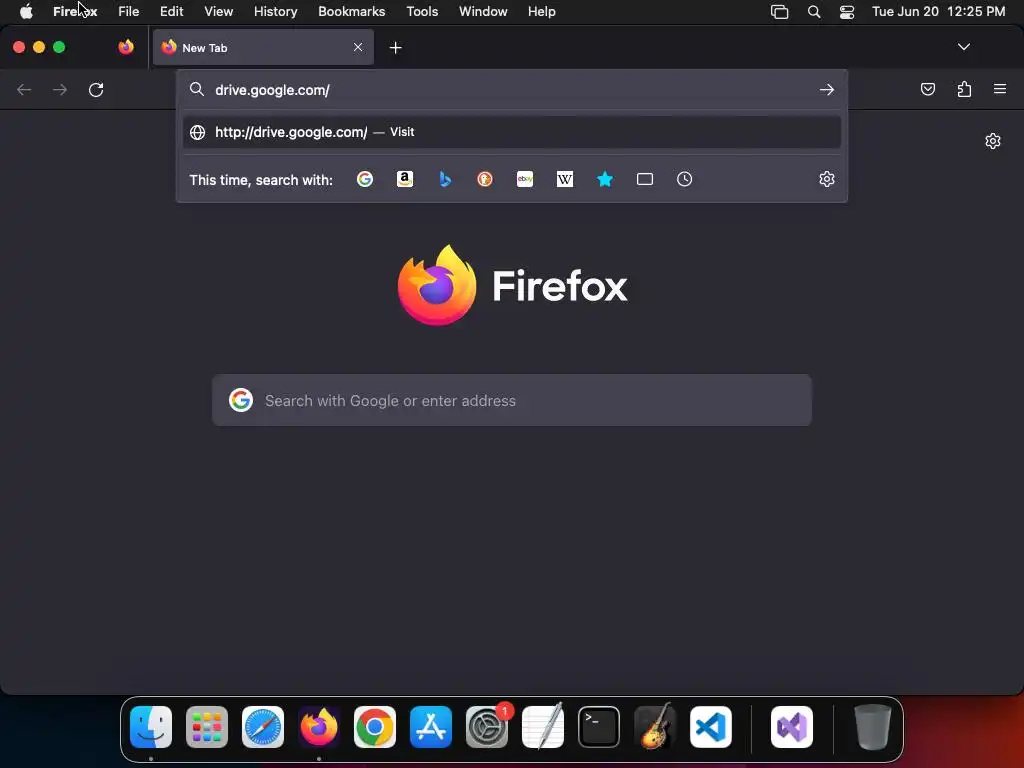Screen dimensions: 1024x768
Task: Open App Store from the dock
Action: coord(431,727)
